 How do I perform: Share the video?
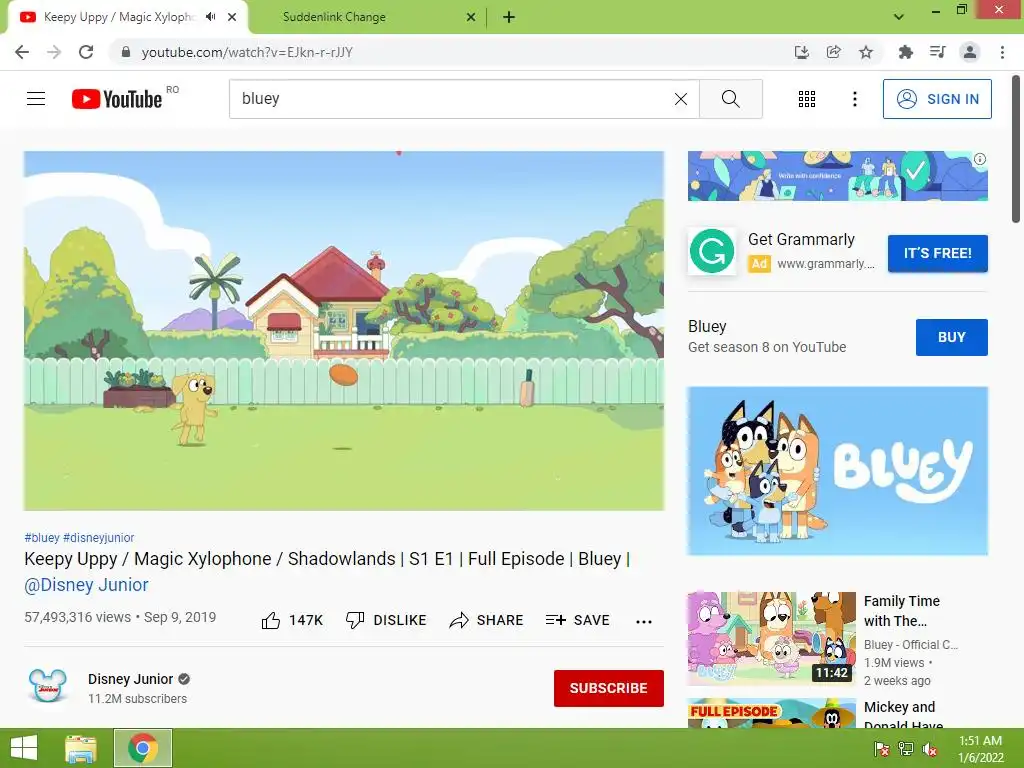tap(487, 620)
